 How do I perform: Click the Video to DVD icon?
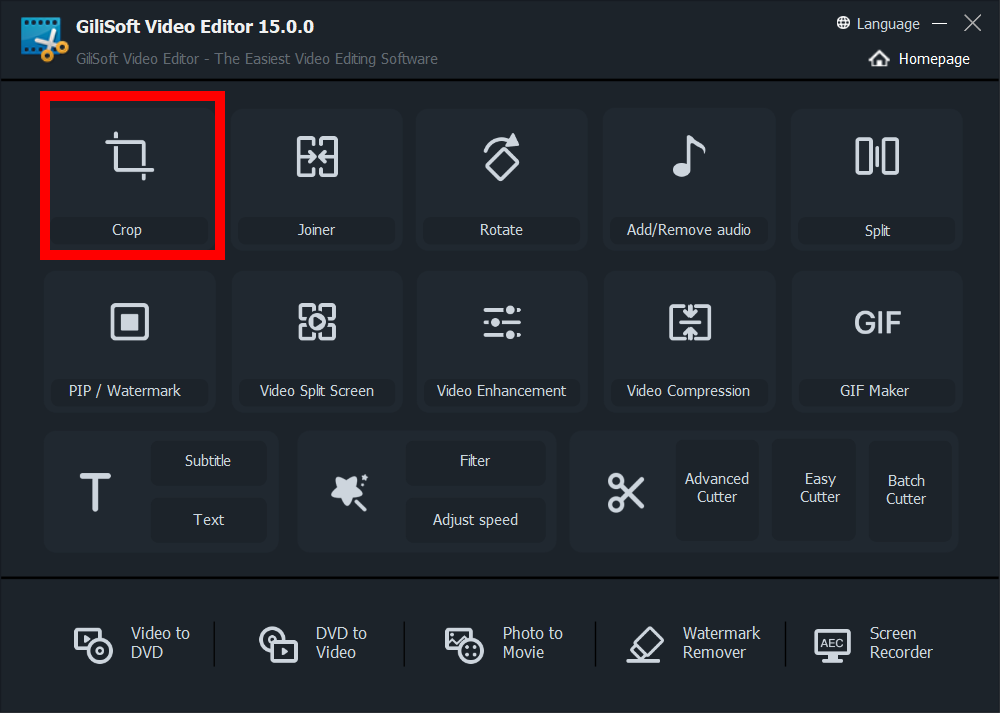(x=93, y=645)
